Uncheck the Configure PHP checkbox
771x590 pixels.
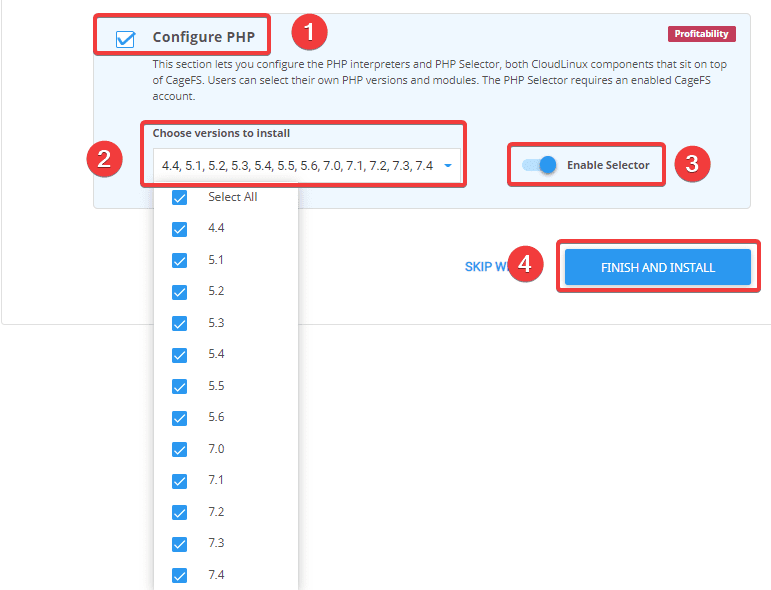[x=126, y=39]
